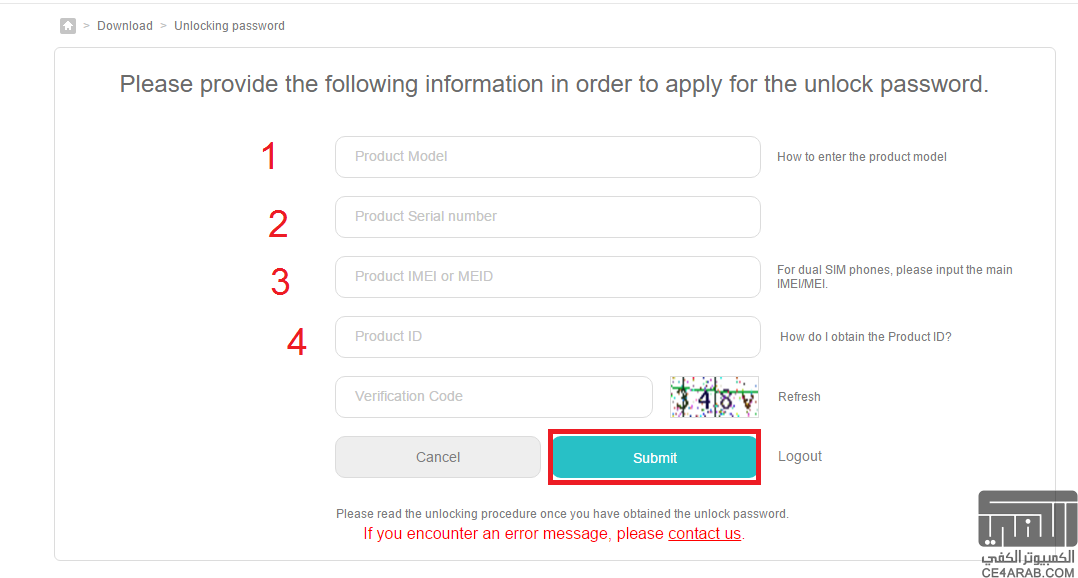1078x578 pixels.
Task: Cancel the unlock request form
Action: (437, 457)
